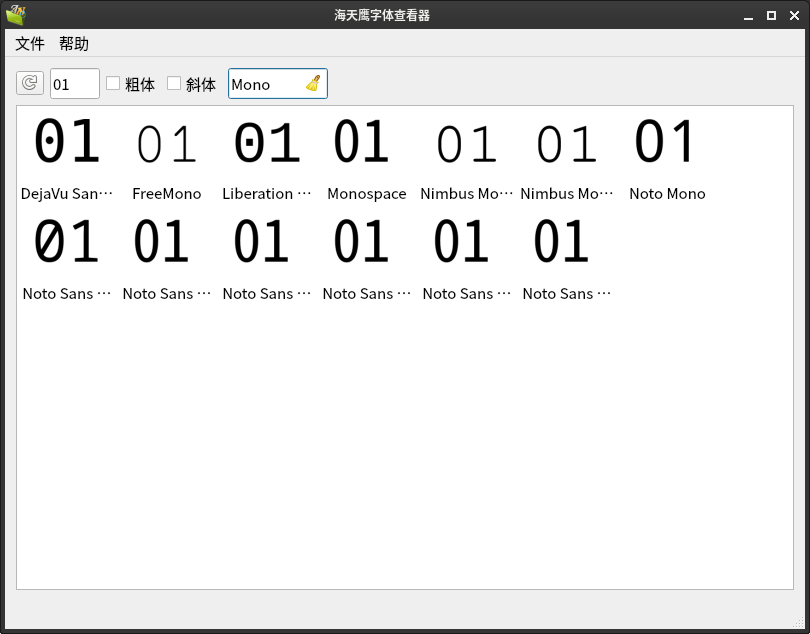Open the 文件 menu
810x634 pixels.
point(30,43)
